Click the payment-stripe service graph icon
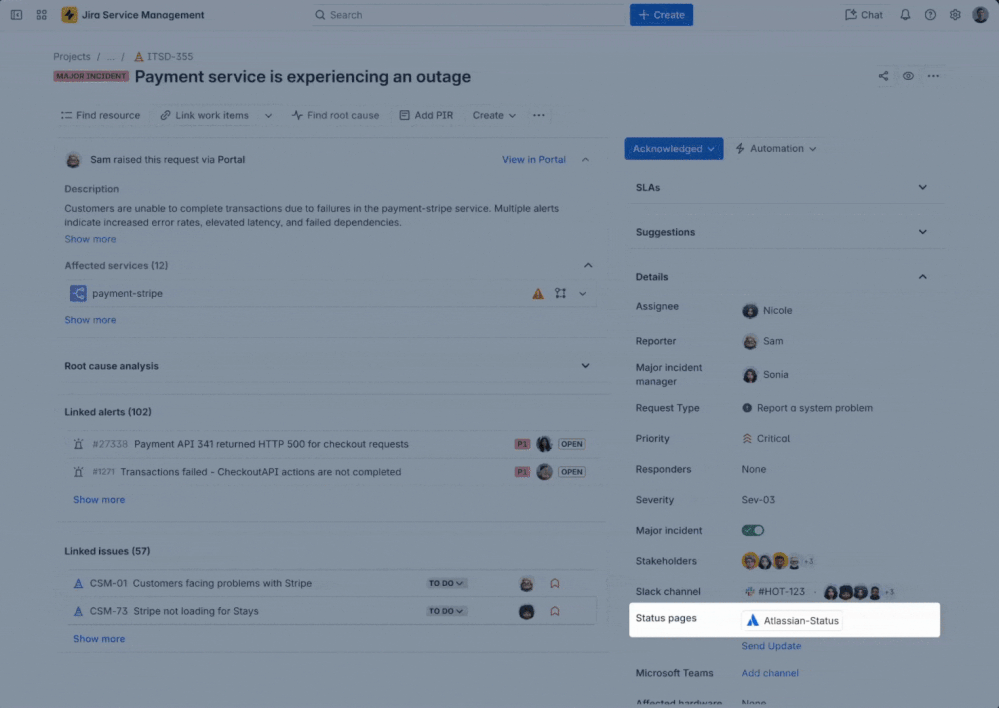Viewport: 999px width, 708px height. click(560, 294)
